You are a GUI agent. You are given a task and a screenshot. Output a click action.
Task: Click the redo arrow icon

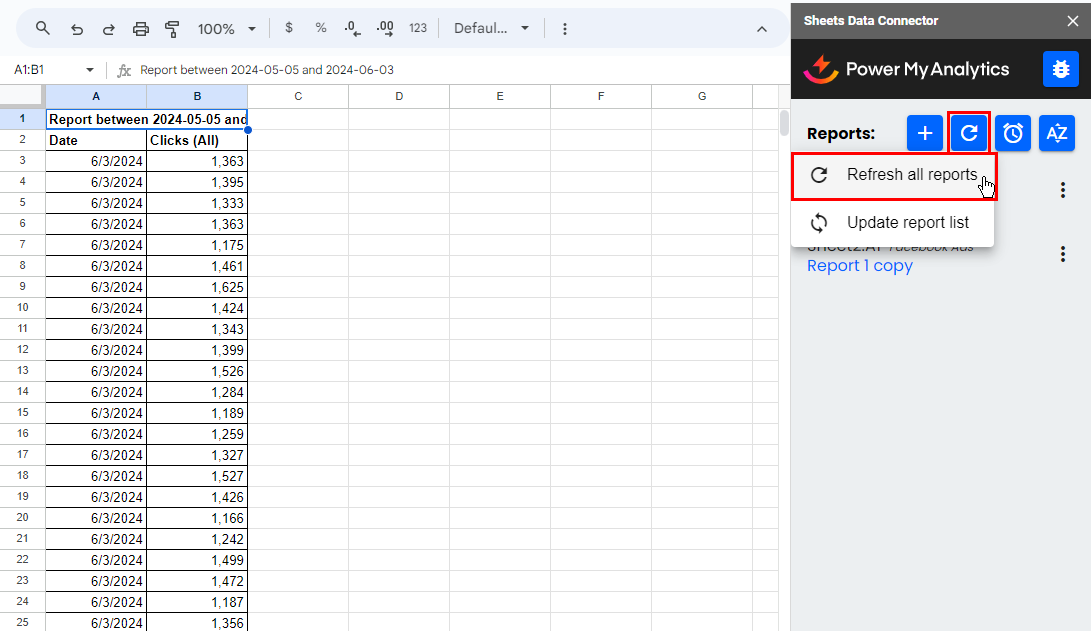pyautogui.click(x=108, y=29)
